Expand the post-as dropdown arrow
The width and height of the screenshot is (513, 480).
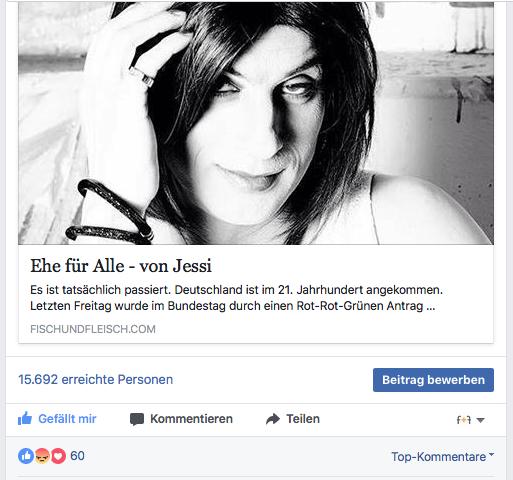[480, 420]
